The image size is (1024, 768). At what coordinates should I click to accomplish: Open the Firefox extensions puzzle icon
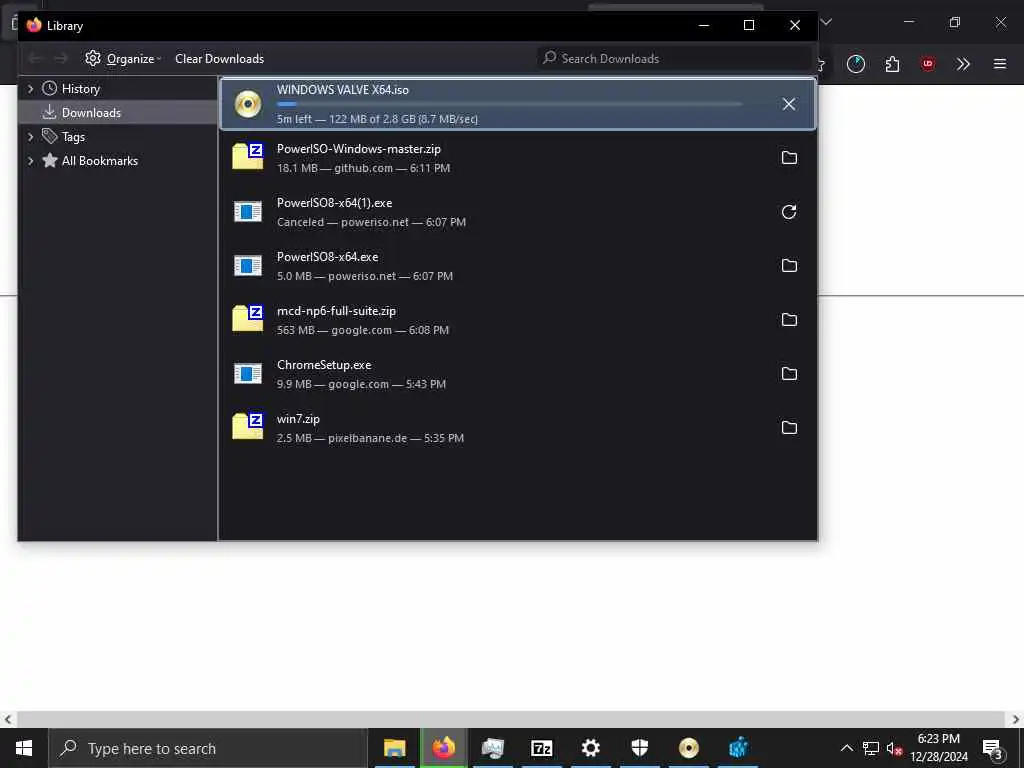tap(892, 64)
